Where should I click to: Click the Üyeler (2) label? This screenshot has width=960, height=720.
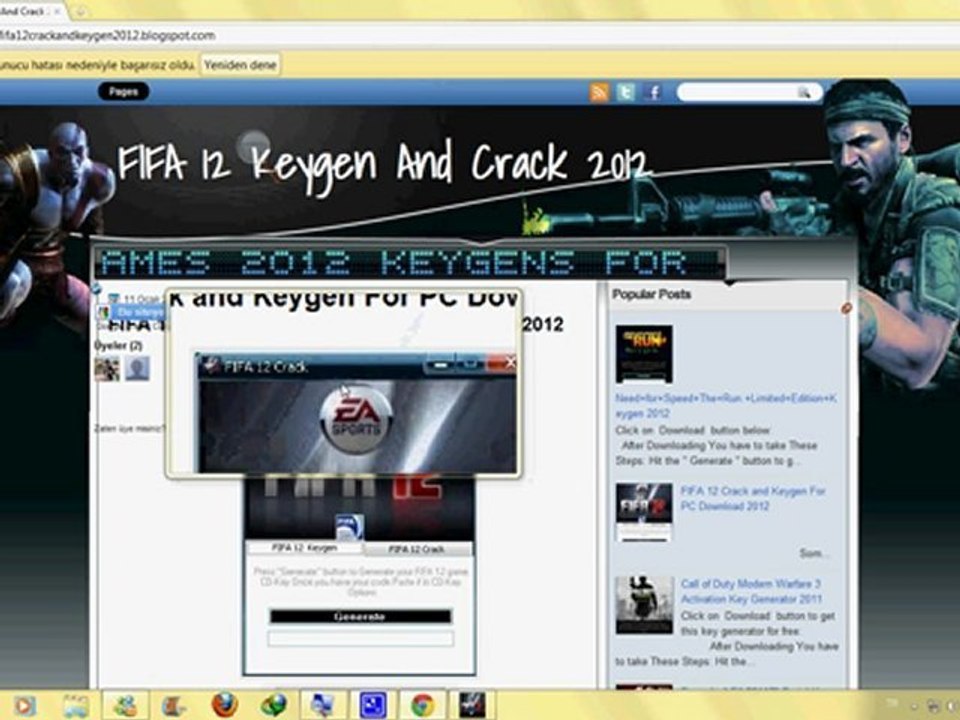click(x=118, y=346)
